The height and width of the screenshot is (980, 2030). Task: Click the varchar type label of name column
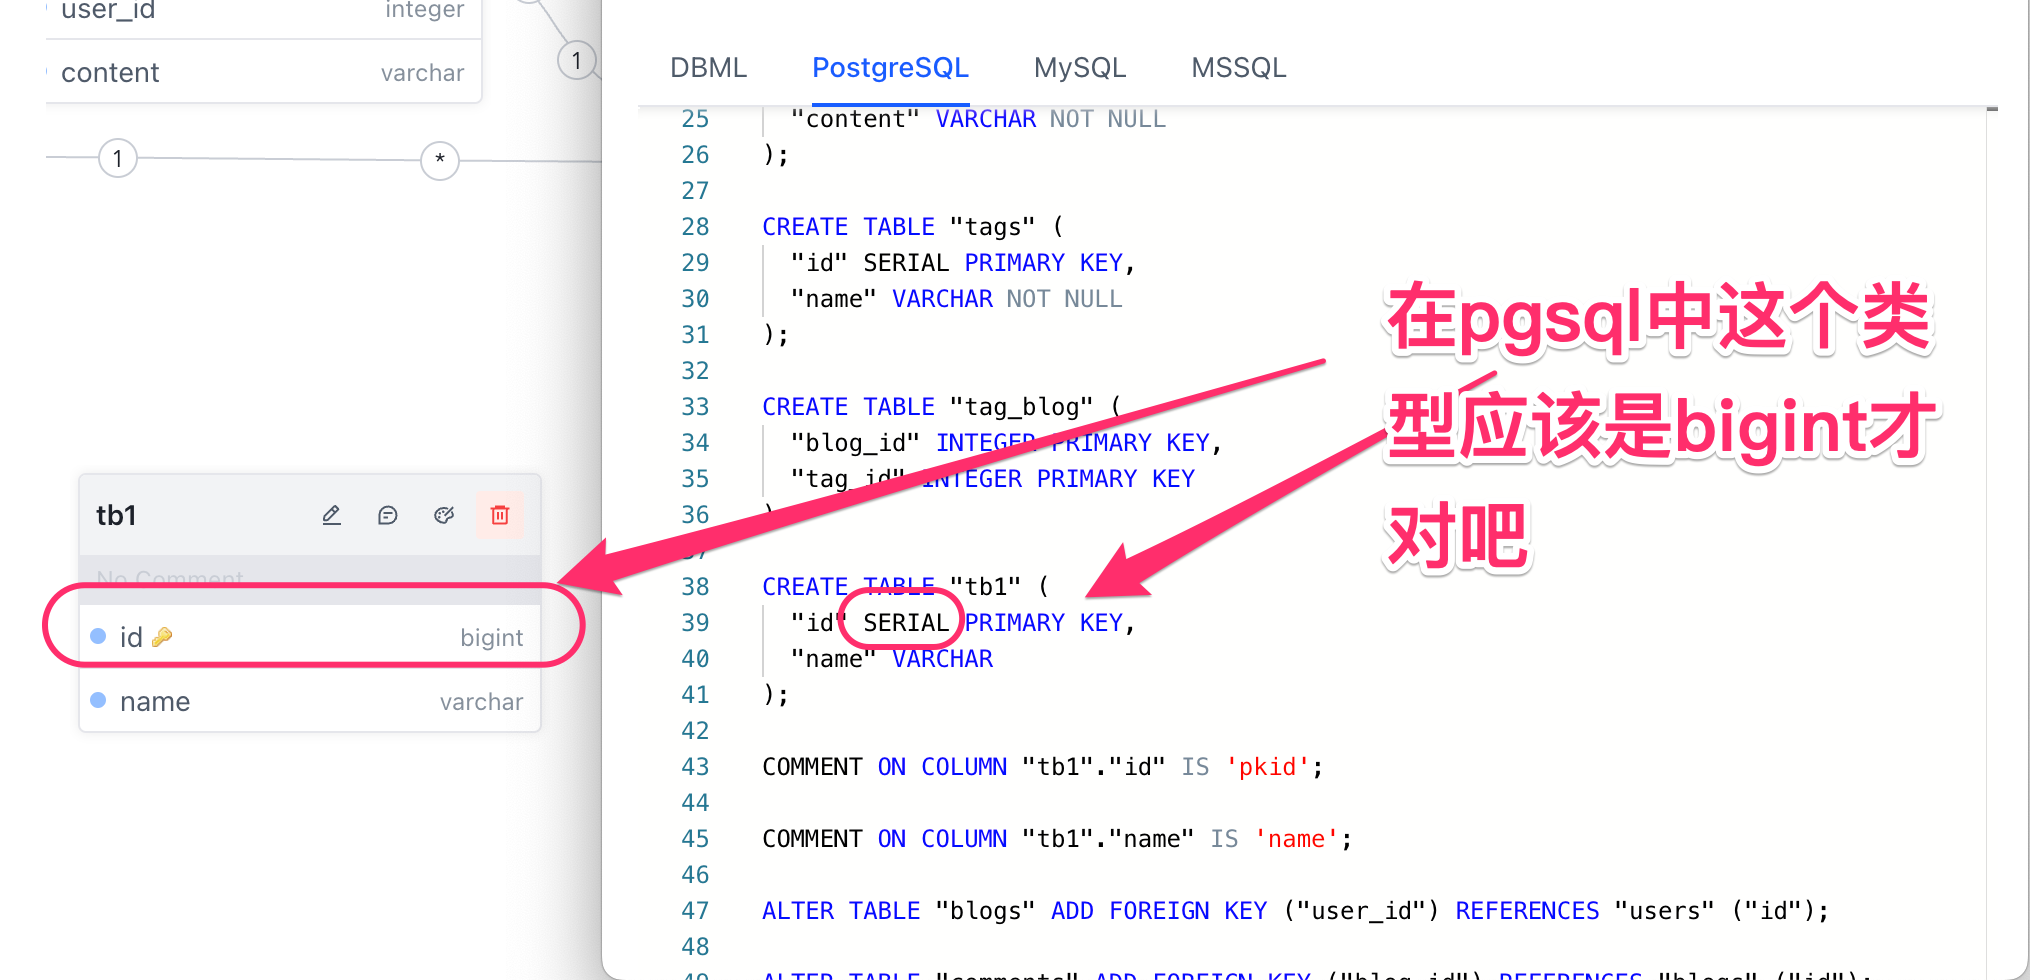pyautogui.click(x=481, y=702)
